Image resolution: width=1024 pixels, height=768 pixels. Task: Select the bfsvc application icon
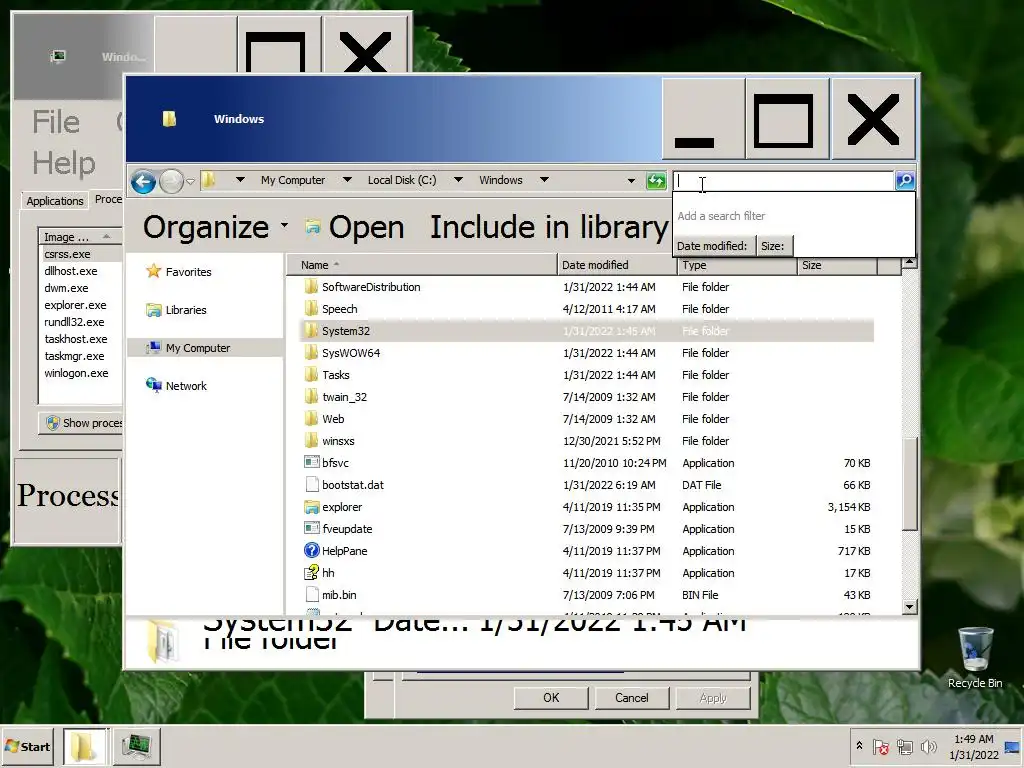click(x=312, y=462)
